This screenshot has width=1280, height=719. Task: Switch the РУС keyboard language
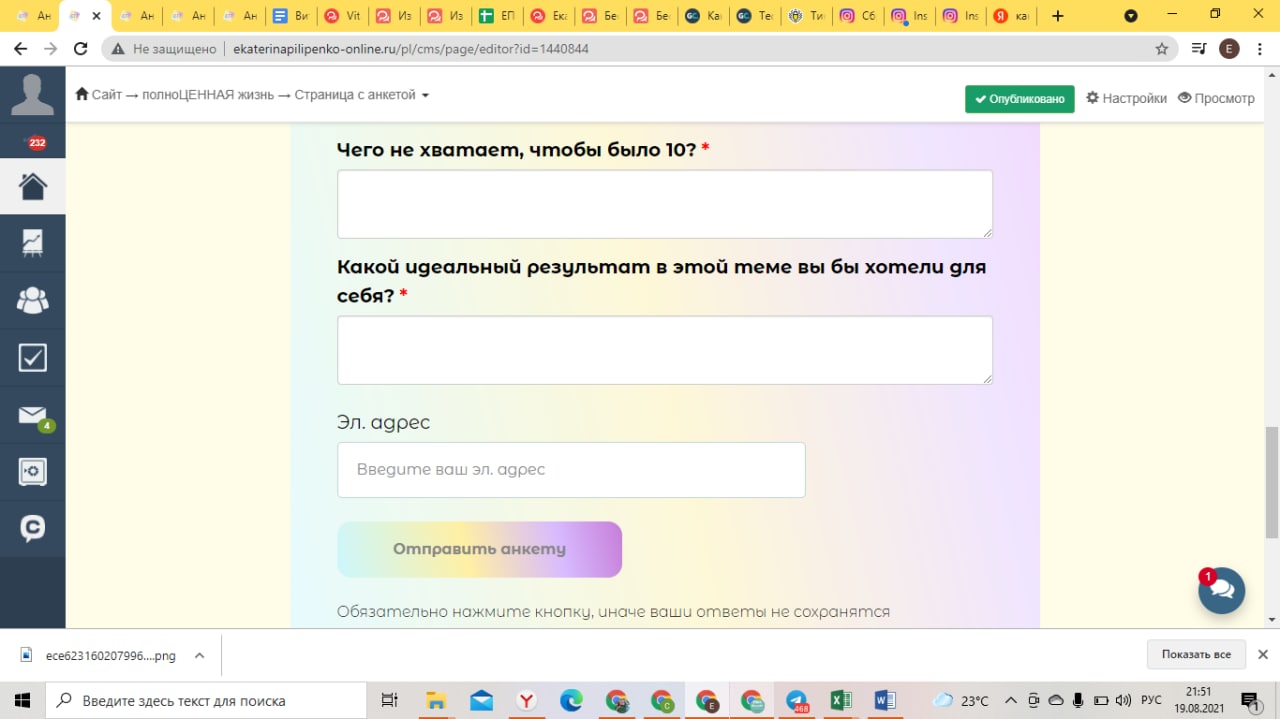(x=1152, y=700)
